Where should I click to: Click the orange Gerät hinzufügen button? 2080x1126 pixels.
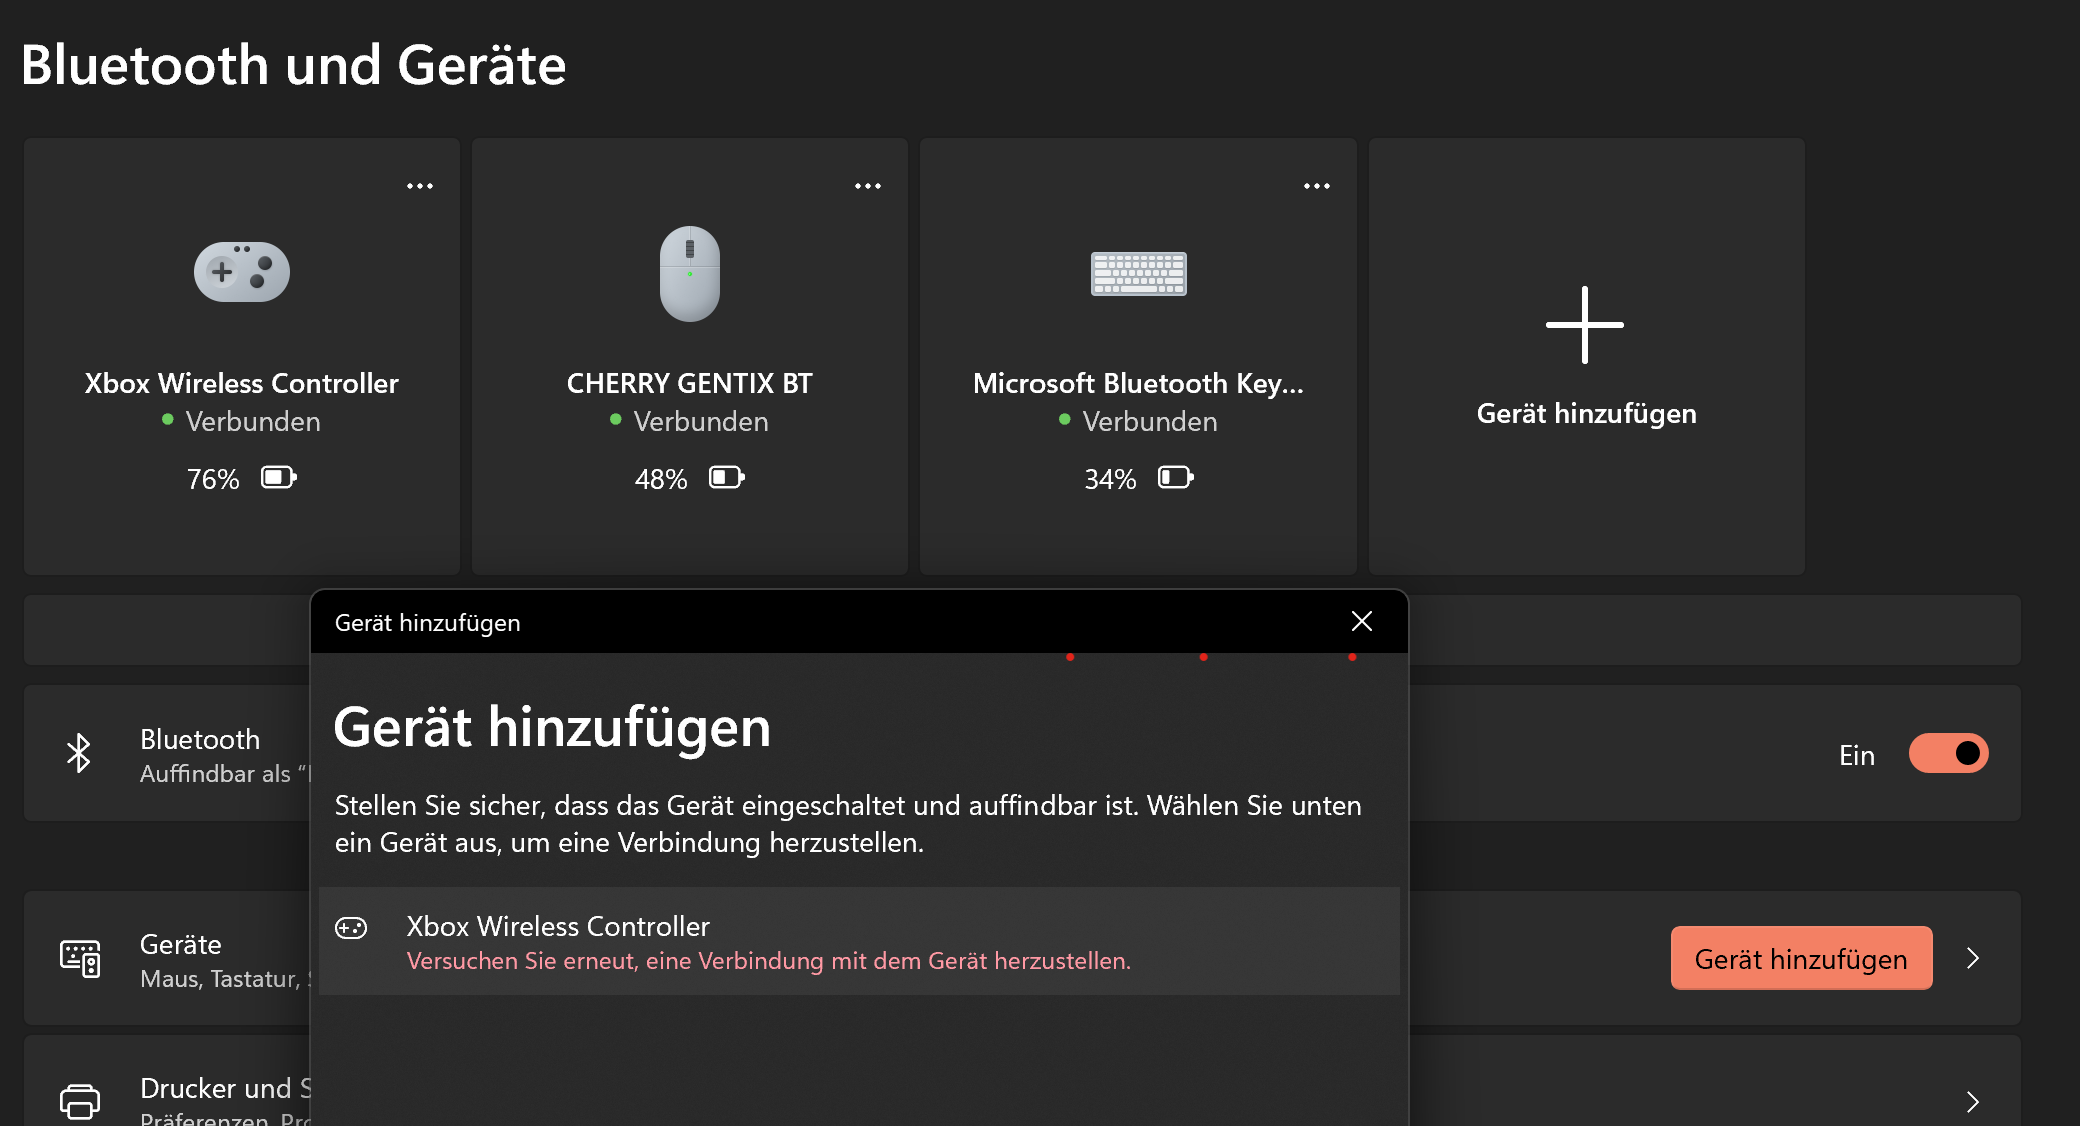pos(1801,958)
